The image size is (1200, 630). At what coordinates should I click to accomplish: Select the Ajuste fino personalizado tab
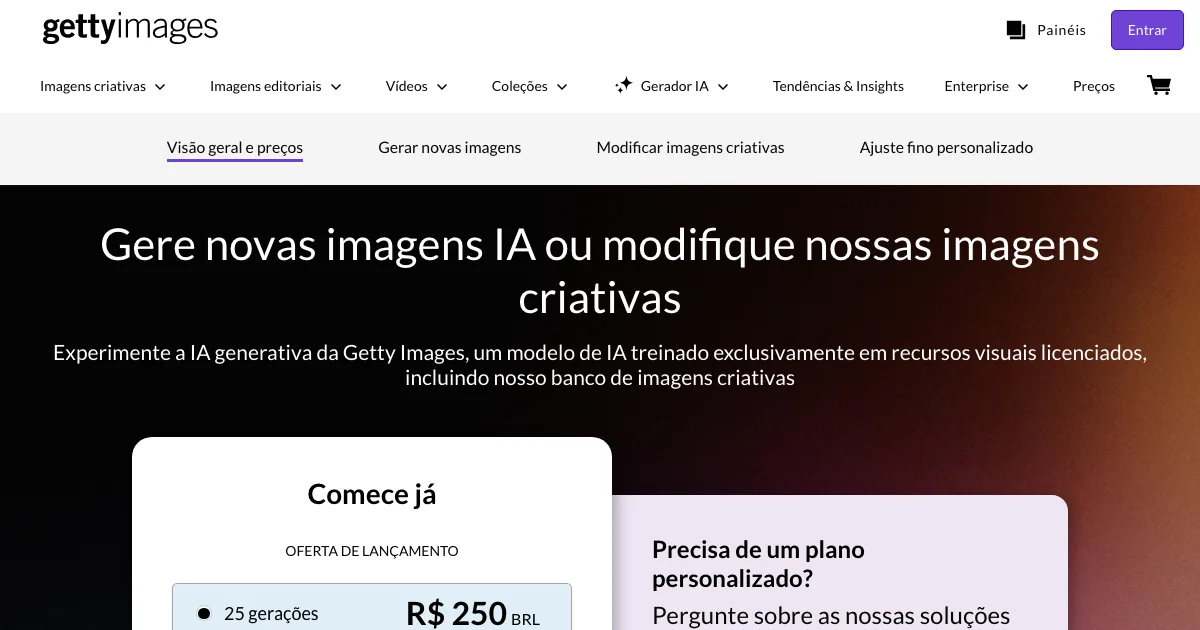[x=946, y=148]
